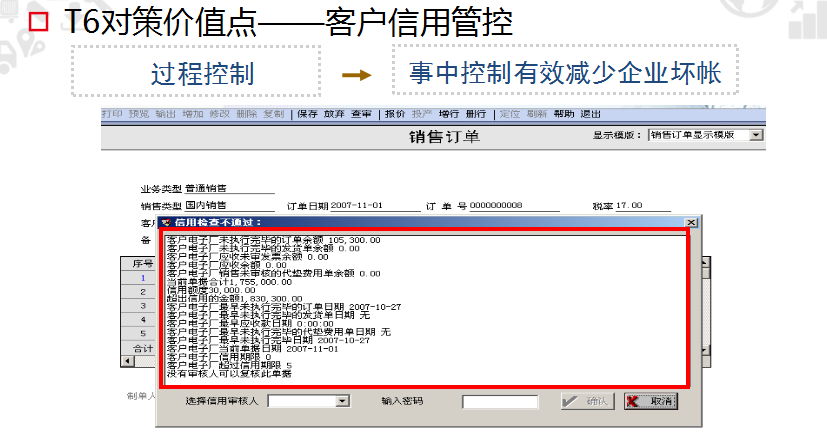827x447 pixels.
Task: Click the 修改 modify toolbar item
Action: pos(219,114)
